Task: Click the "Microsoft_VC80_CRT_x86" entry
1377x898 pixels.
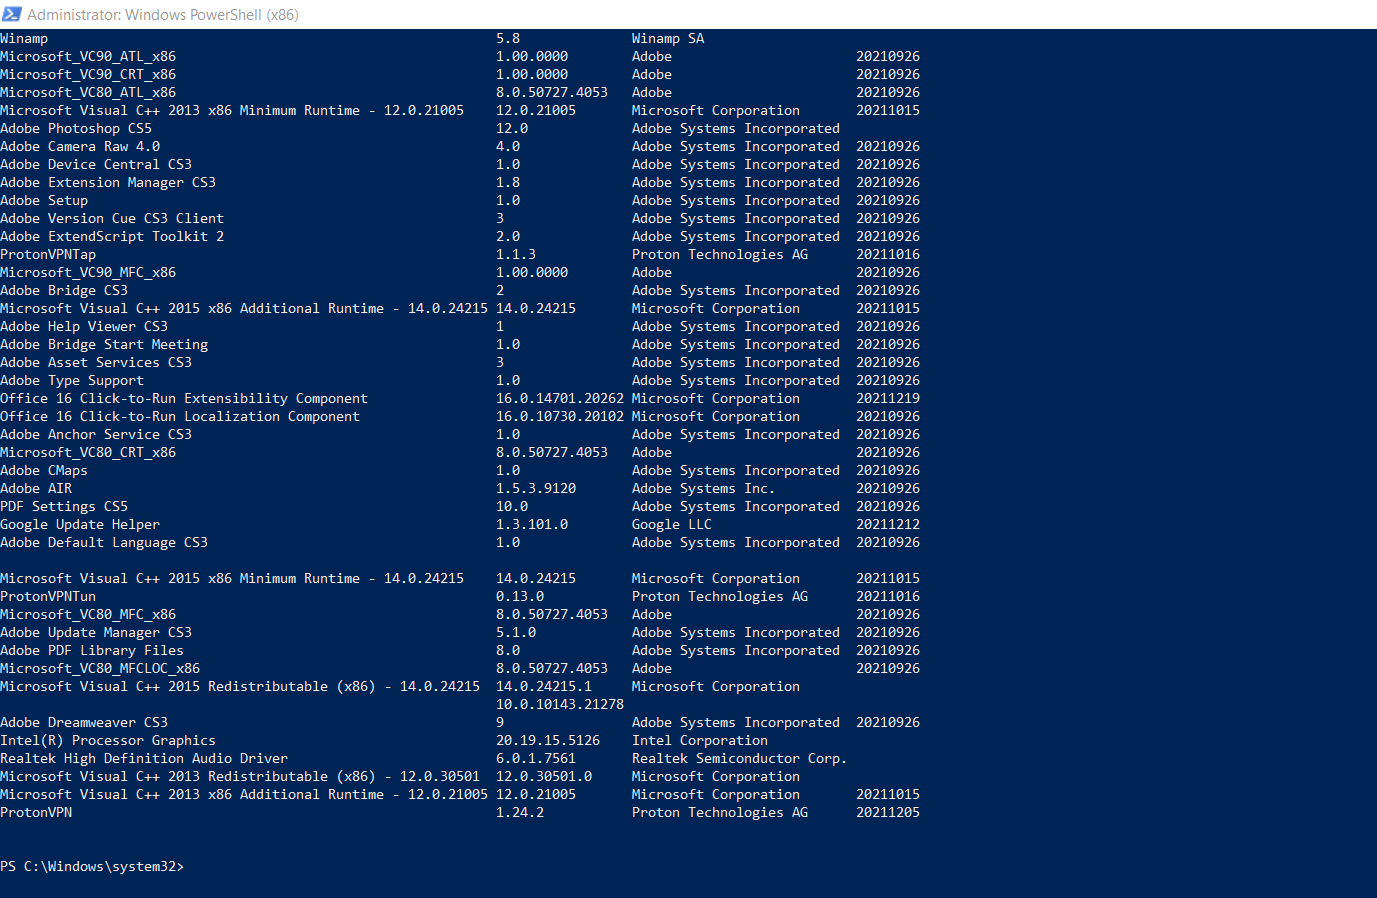Action: click(88, 453)
